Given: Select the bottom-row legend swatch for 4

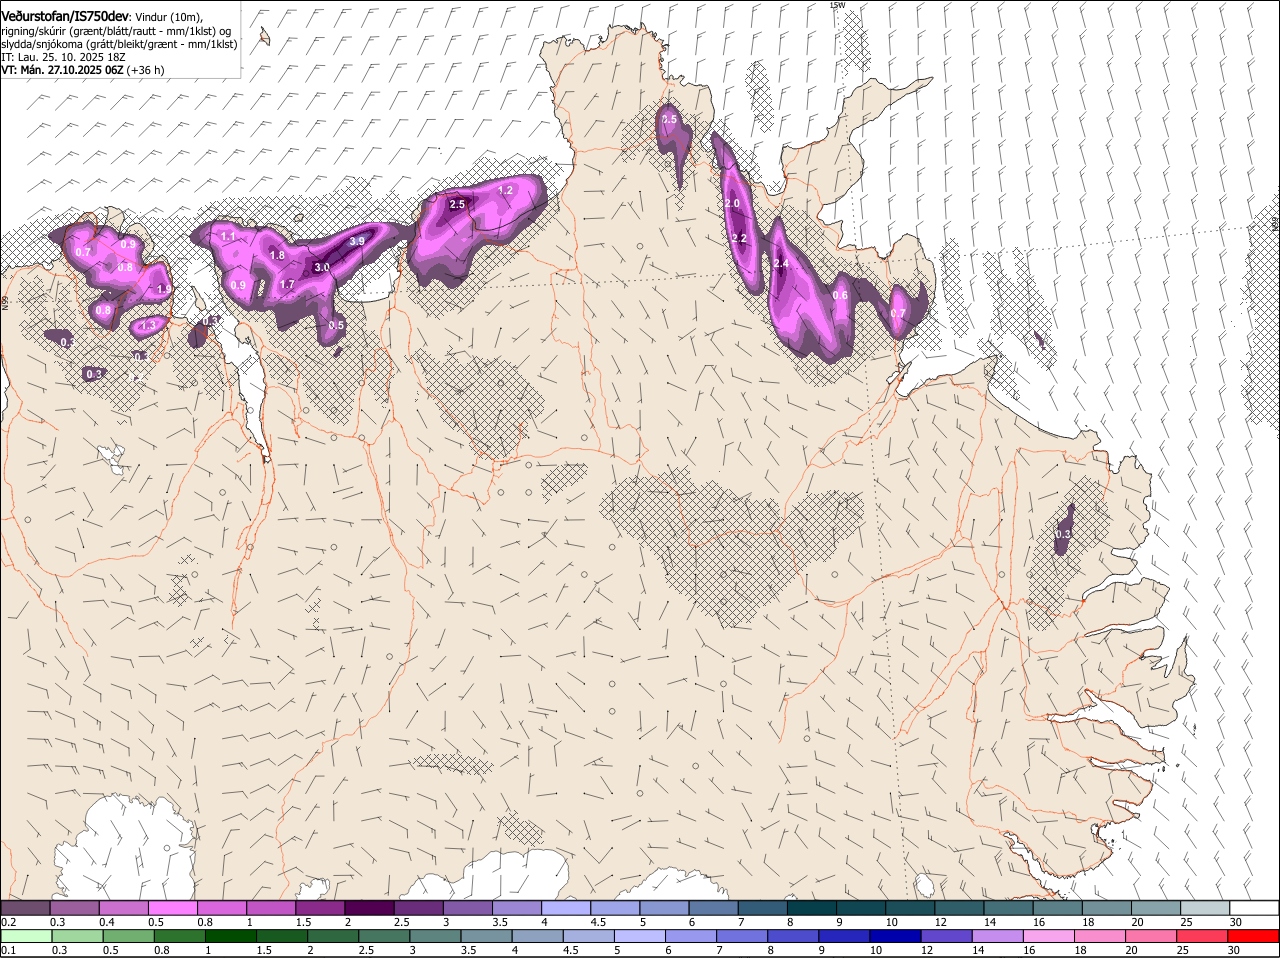Looking at the screenshot, I should click(x=538, y=936).
